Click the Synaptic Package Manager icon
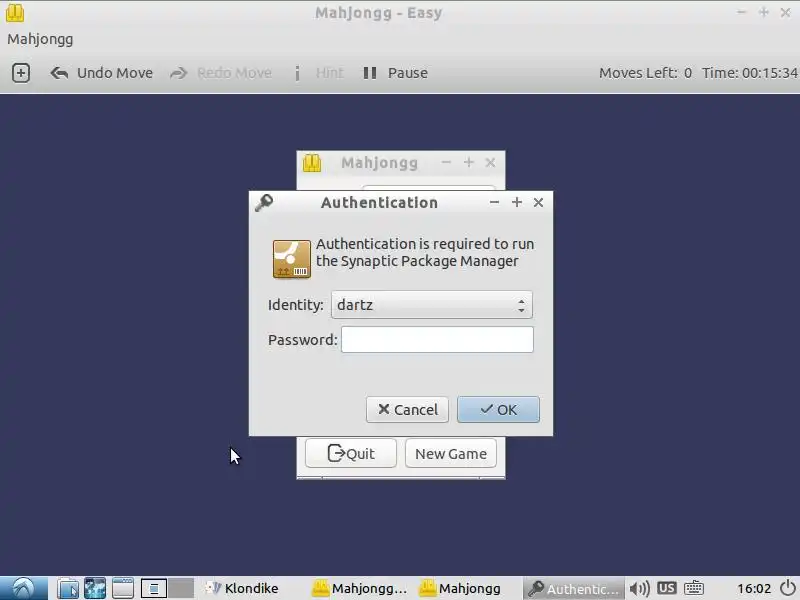This screenshot has height=600, width=800. coord(291,259)
